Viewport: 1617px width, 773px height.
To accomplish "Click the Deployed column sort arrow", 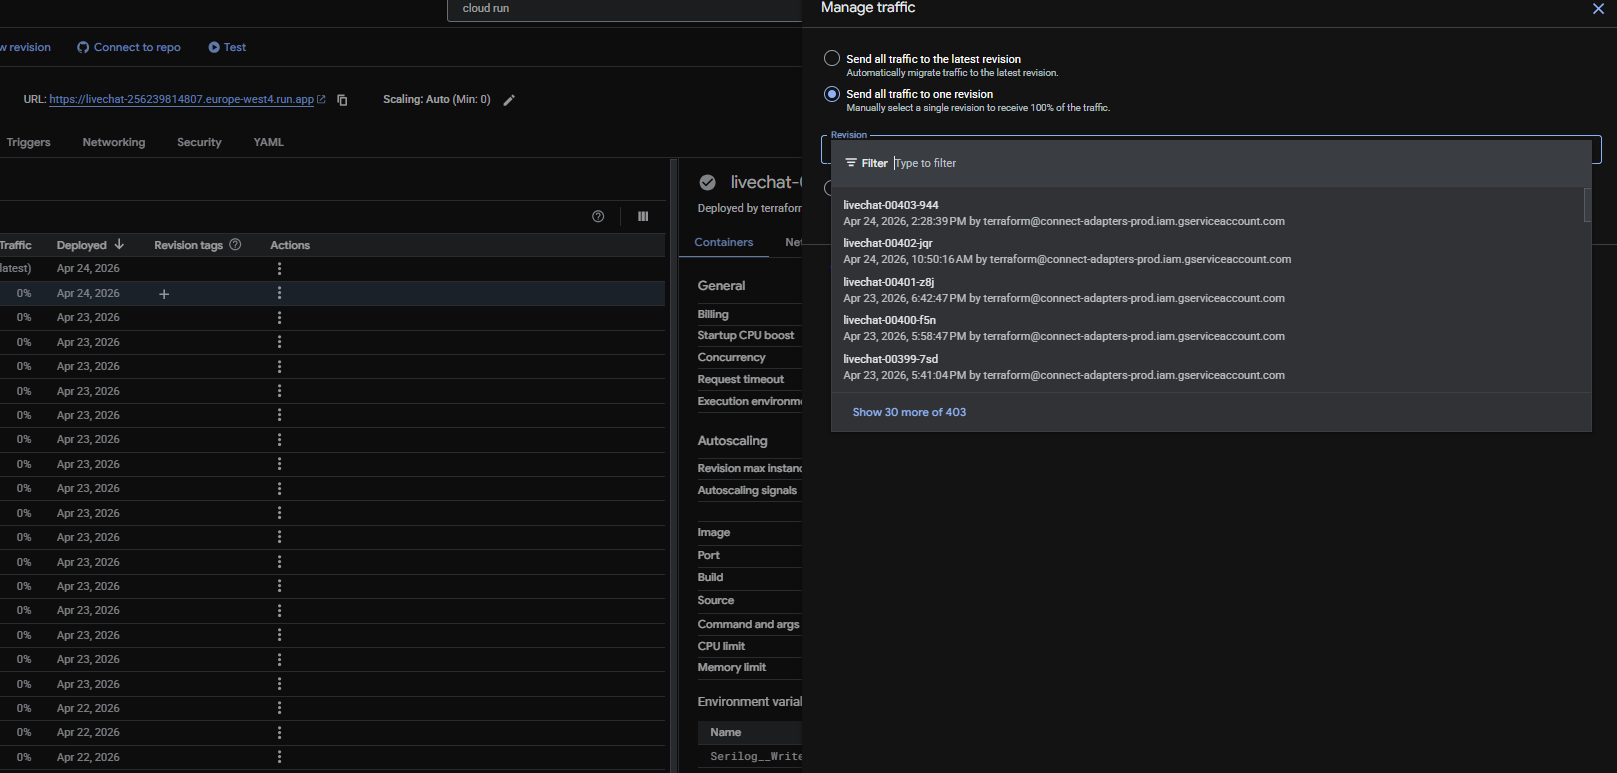I will click(x=119, y=245).
